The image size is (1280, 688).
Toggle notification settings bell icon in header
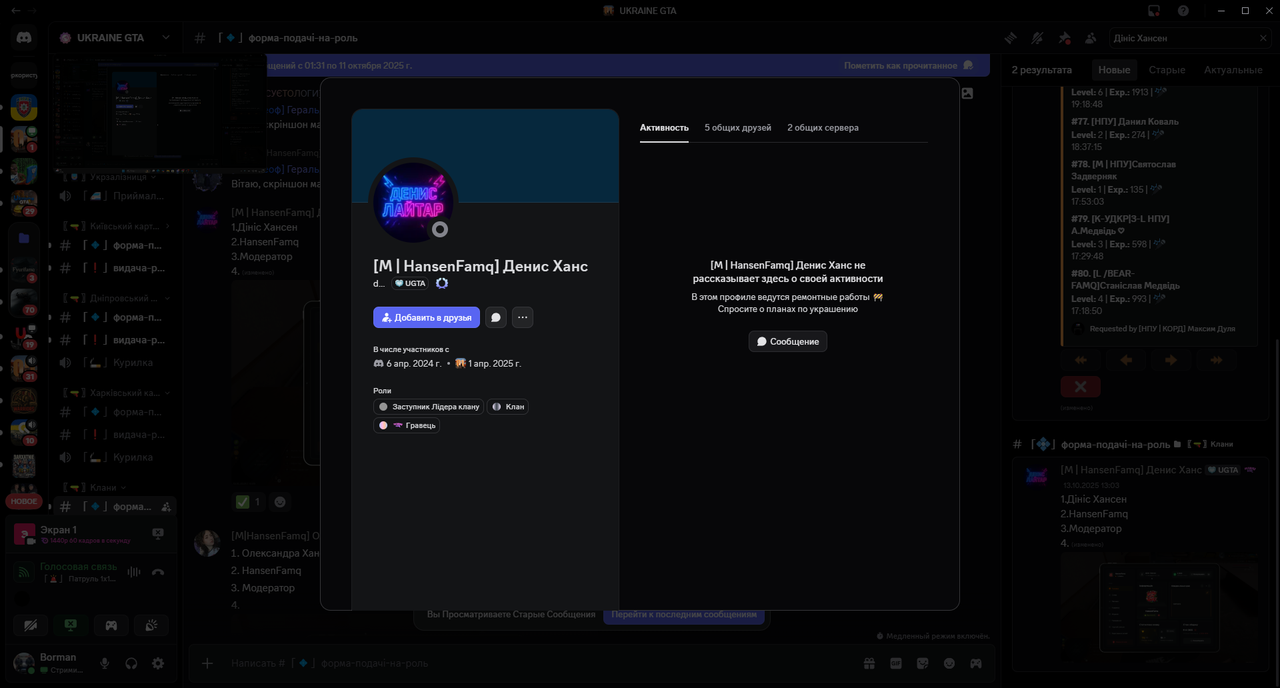[1037, 38]
